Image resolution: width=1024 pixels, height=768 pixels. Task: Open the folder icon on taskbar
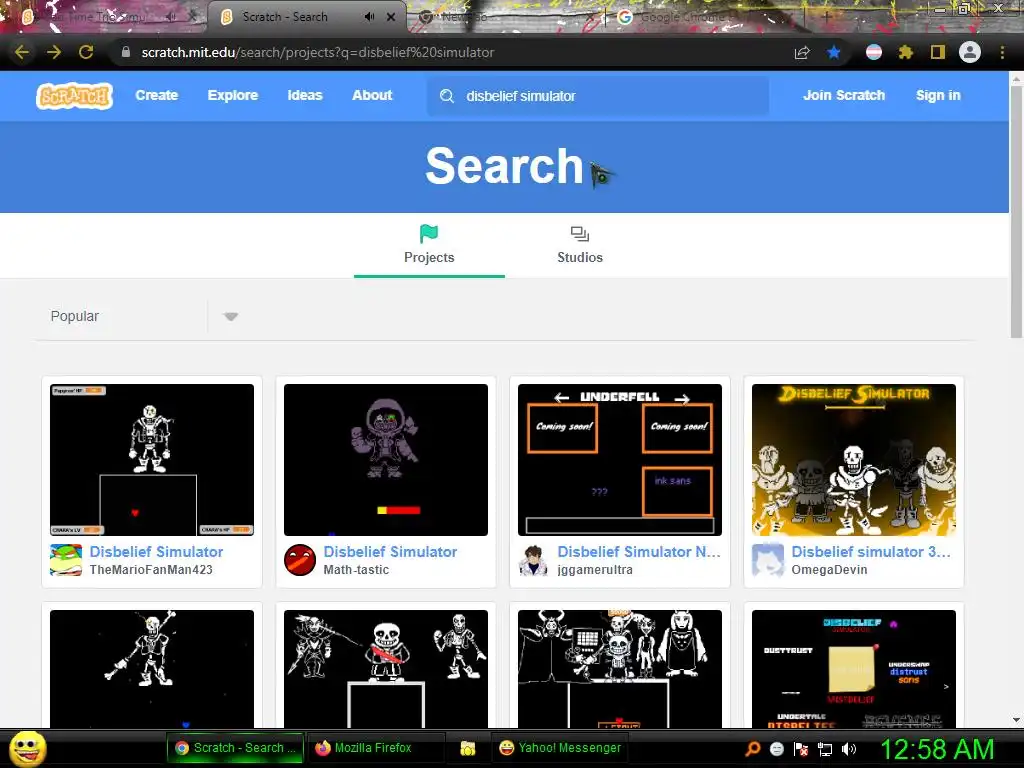tap(468, 748)
